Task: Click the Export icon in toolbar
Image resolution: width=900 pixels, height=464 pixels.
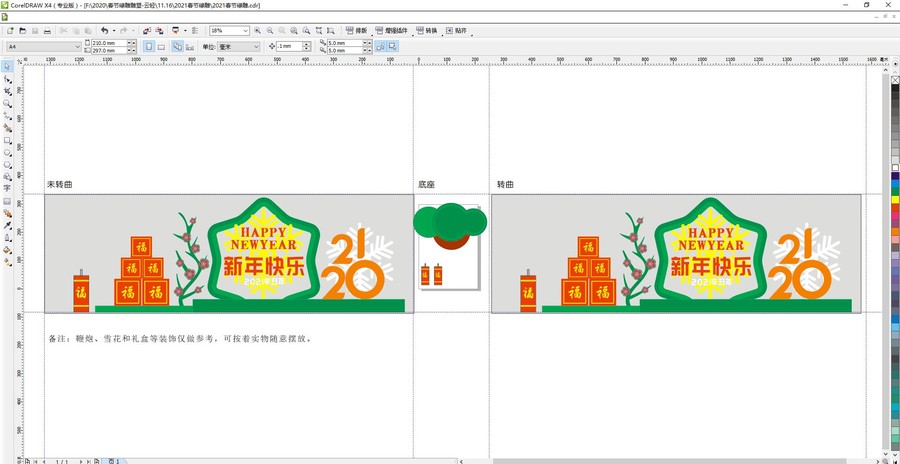Action: [159, 30]
